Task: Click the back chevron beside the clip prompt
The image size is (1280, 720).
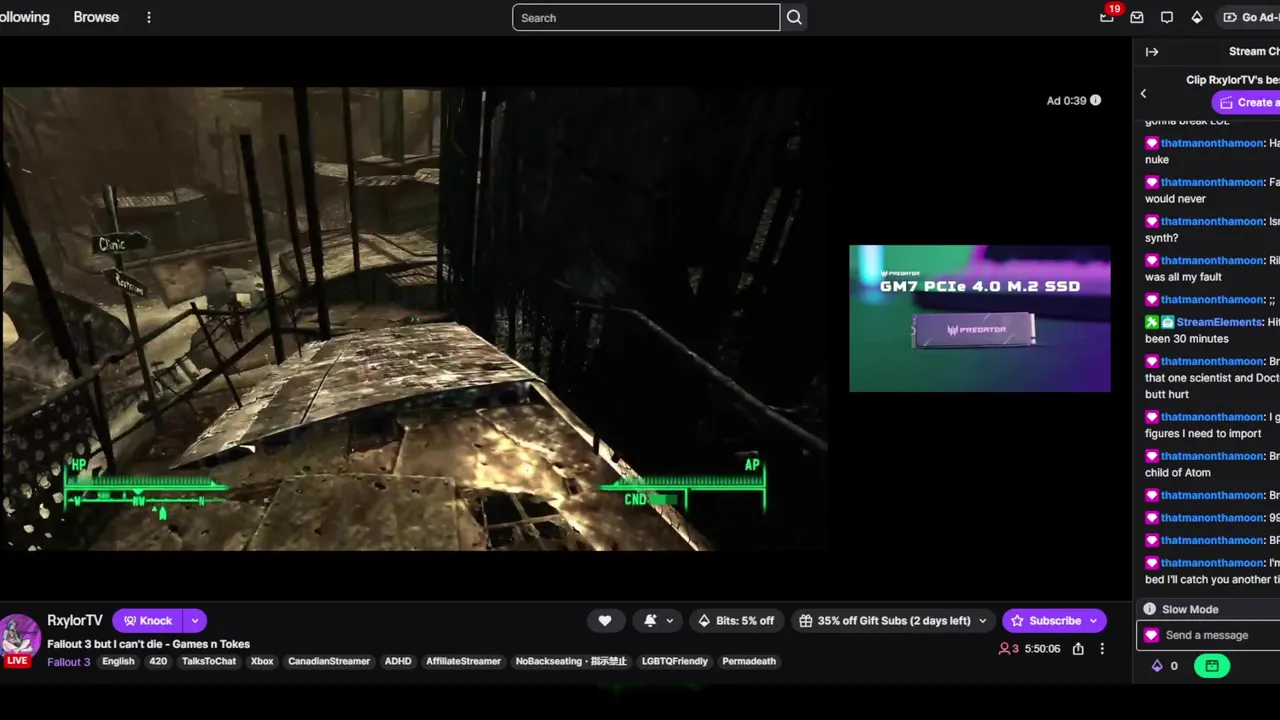Action: coord(1143,94)
